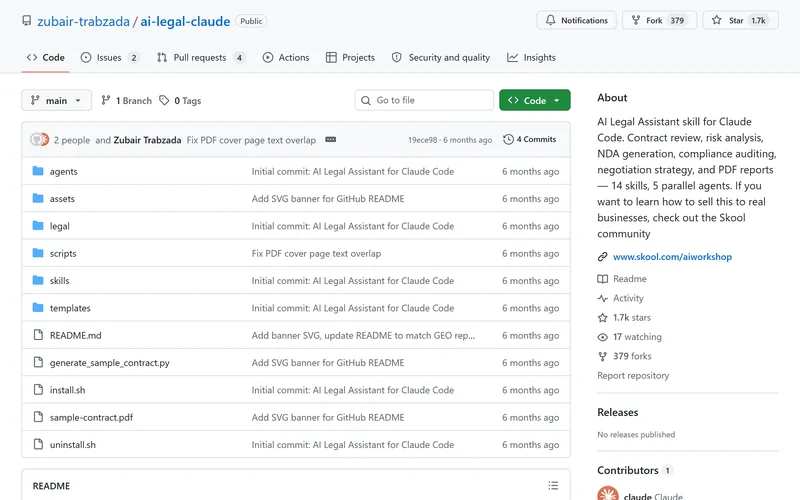Open the Releases heading link
This screenshot has width=800, height=500.
coord(618,412)
